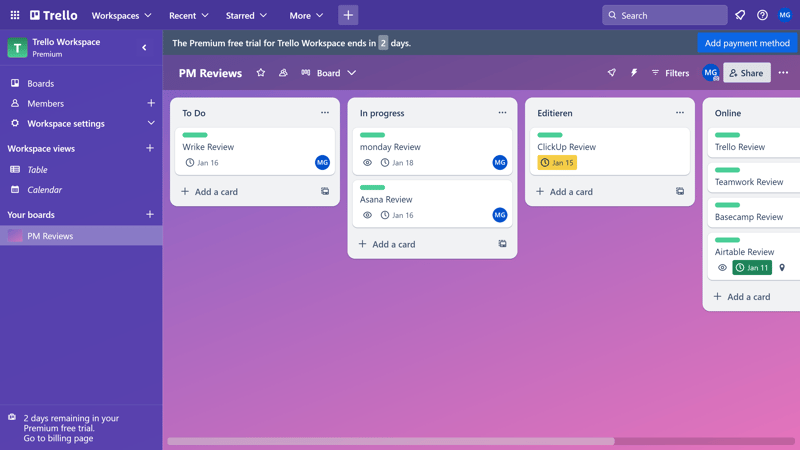Viewport: 800px width, 450px height.
Task: Click MG member avatar on Asana Review
Action: (500, 215)
